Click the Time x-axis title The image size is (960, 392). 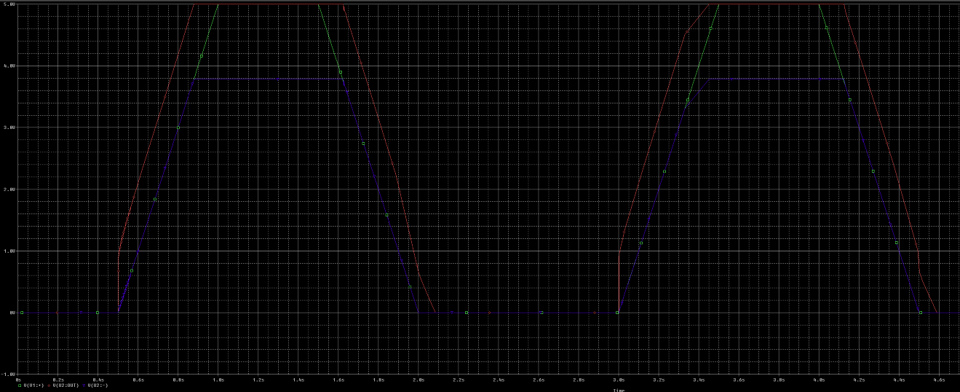coord(619,390)
